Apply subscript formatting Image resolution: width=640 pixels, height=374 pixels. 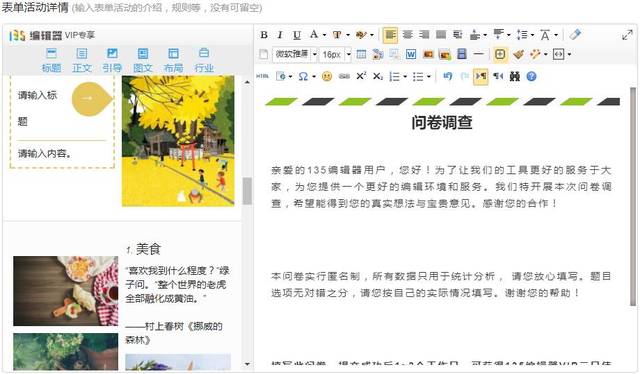click(378, 76)
